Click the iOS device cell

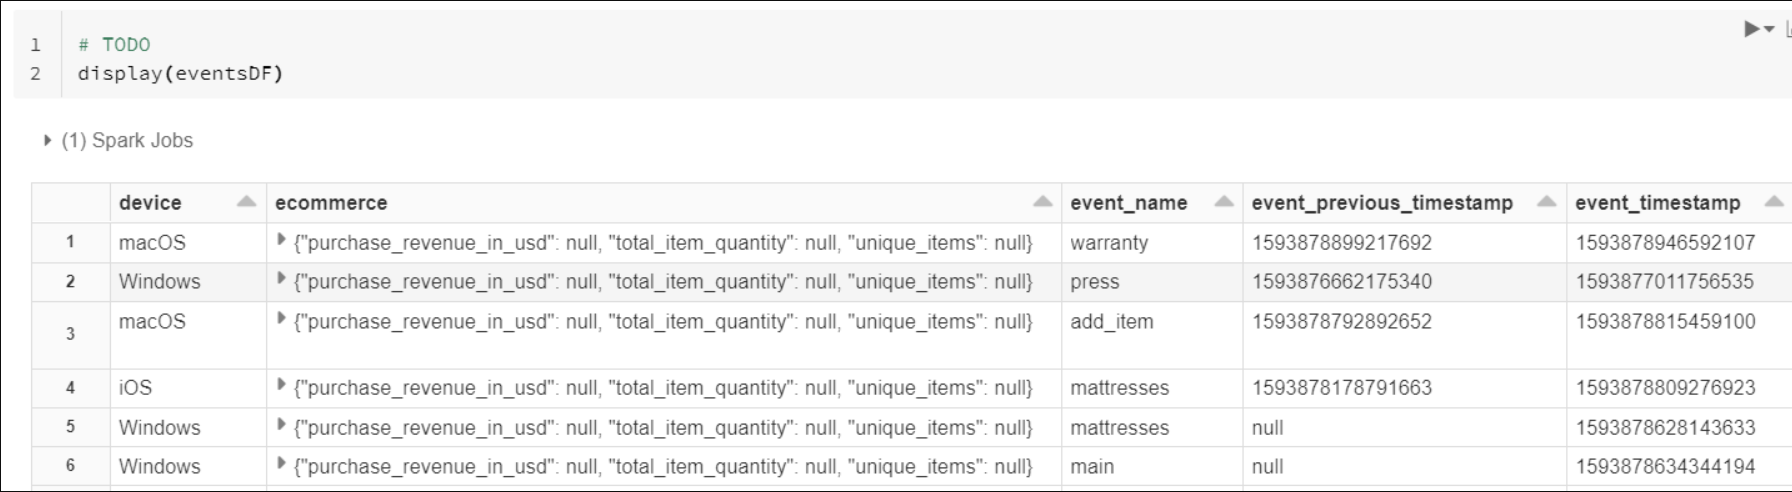pyautogui.click(x=136, y=387)
